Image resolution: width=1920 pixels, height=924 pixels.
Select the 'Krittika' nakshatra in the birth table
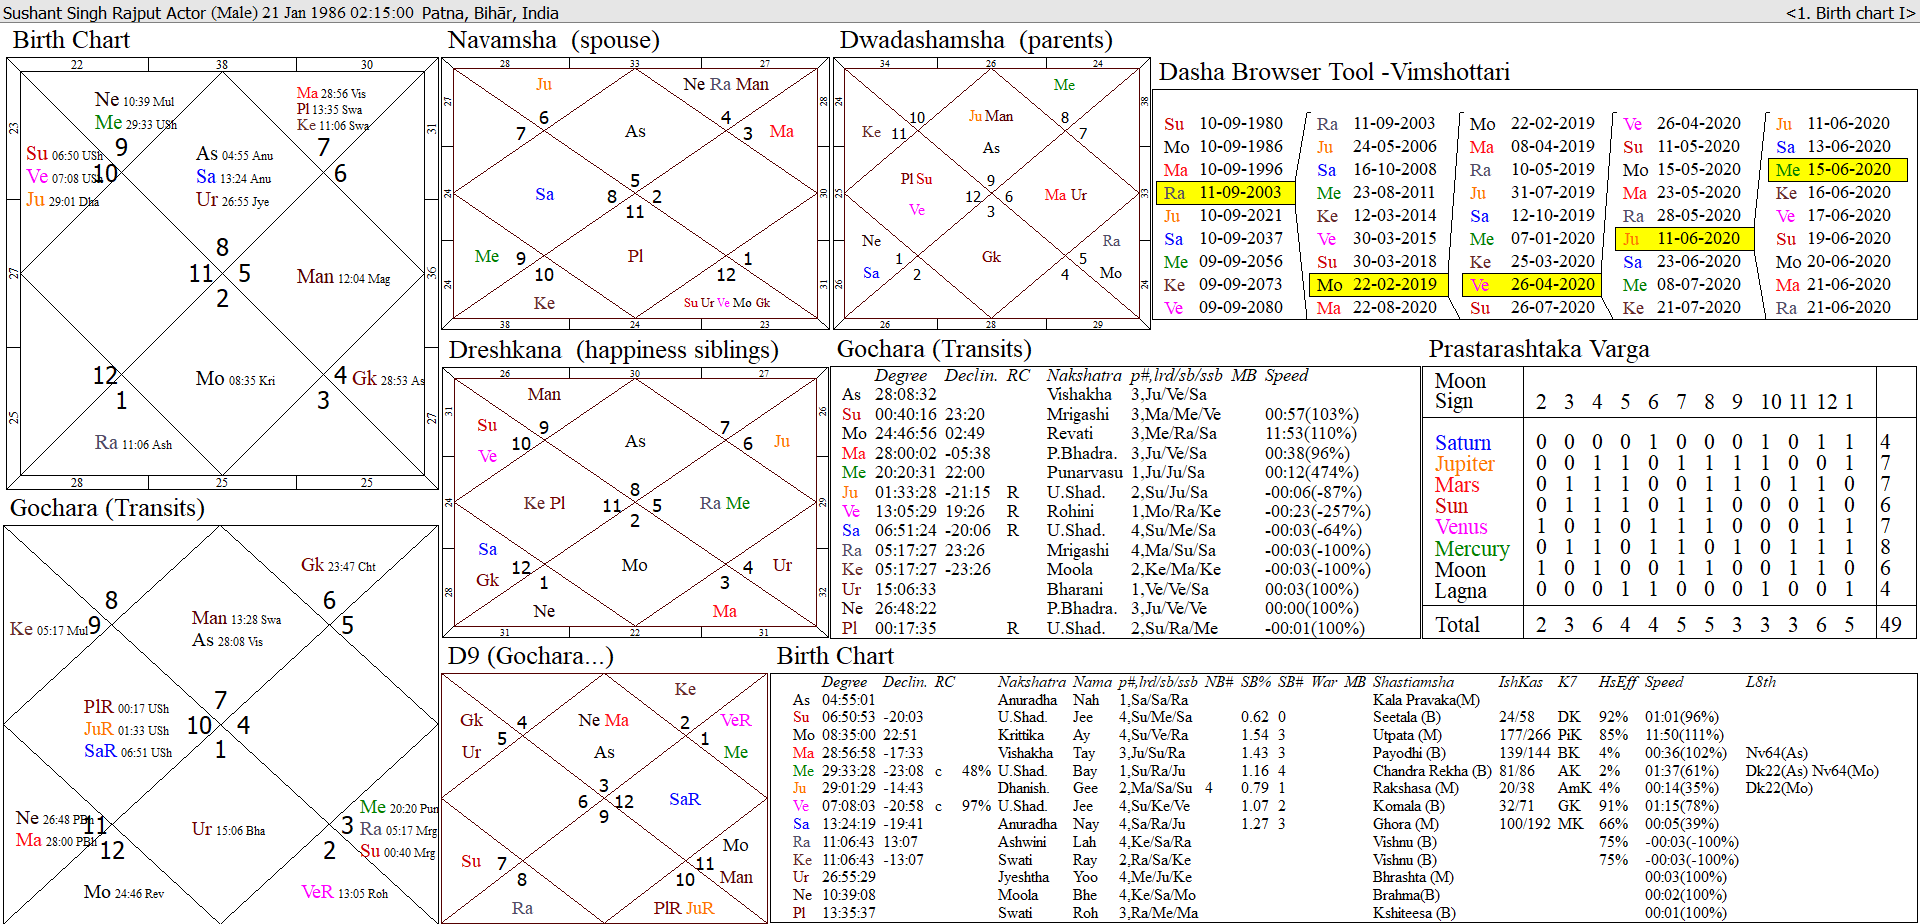[x=1021, y=735]
